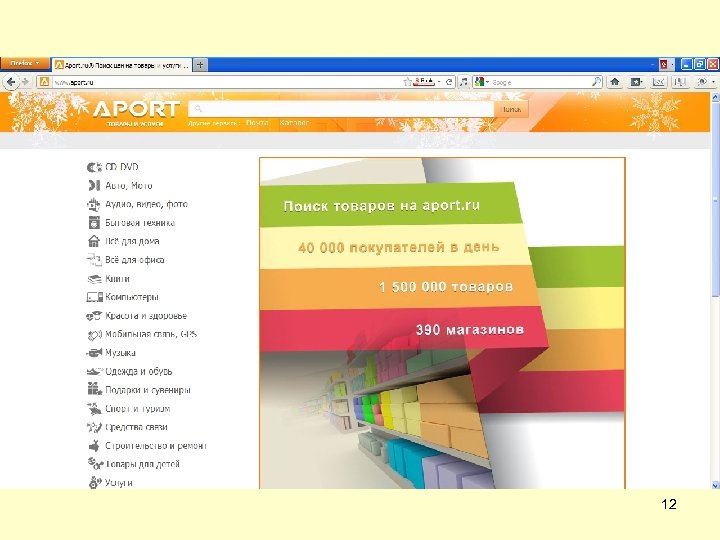
Task: Click the Aport site search field
Action: 341,109
